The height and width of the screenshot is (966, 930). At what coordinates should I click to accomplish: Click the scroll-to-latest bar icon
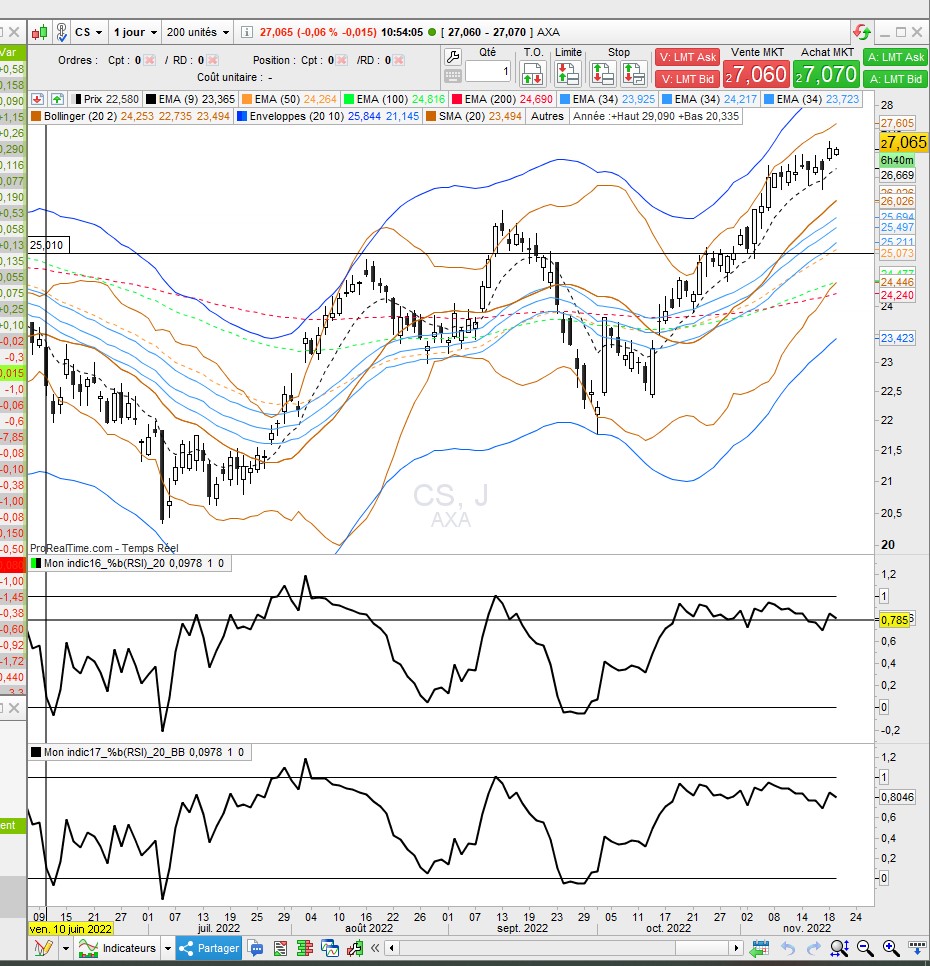(x=915, y=948)
